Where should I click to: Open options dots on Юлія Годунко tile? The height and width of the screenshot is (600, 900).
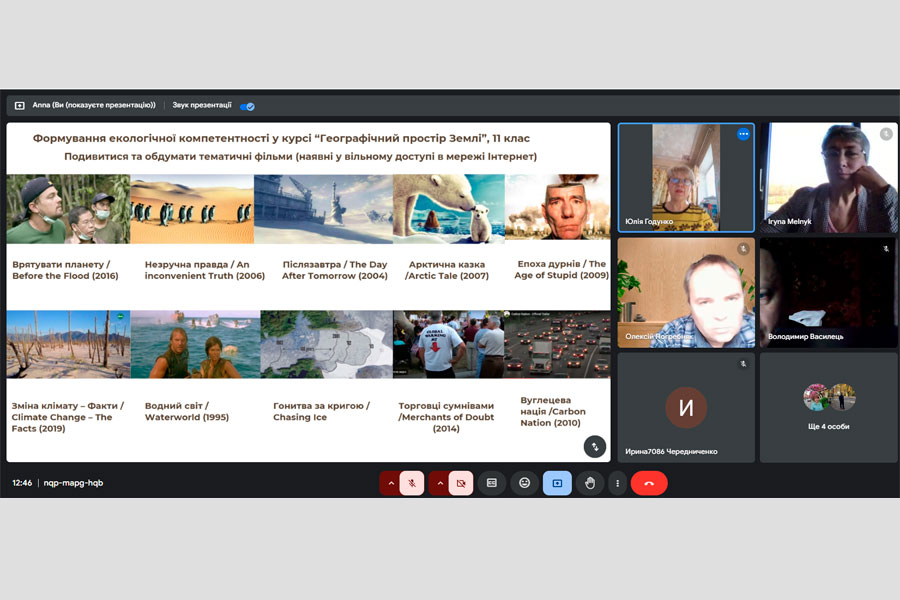tap(743, 134)
